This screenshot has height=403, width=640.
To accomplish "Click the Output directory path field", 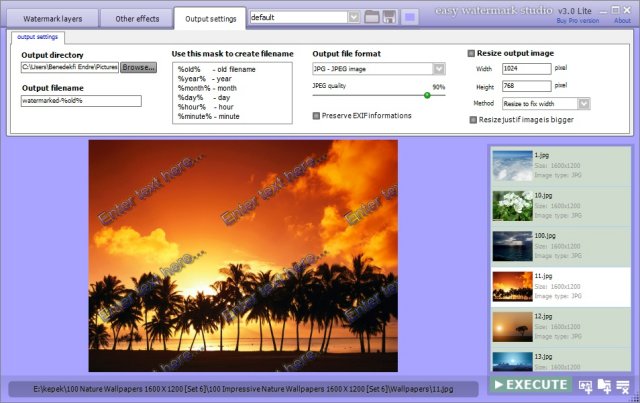I will click(70, 67).
